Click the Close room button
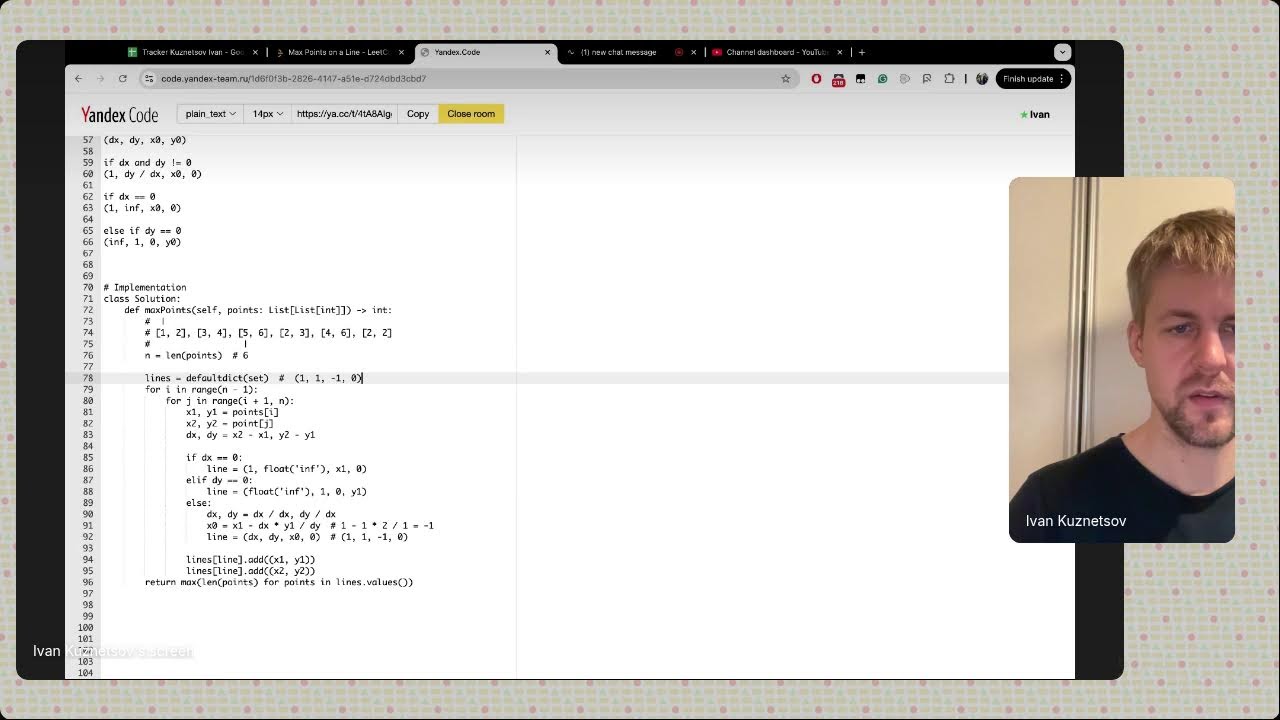The image size is (1280, 720). pos(471,114)
